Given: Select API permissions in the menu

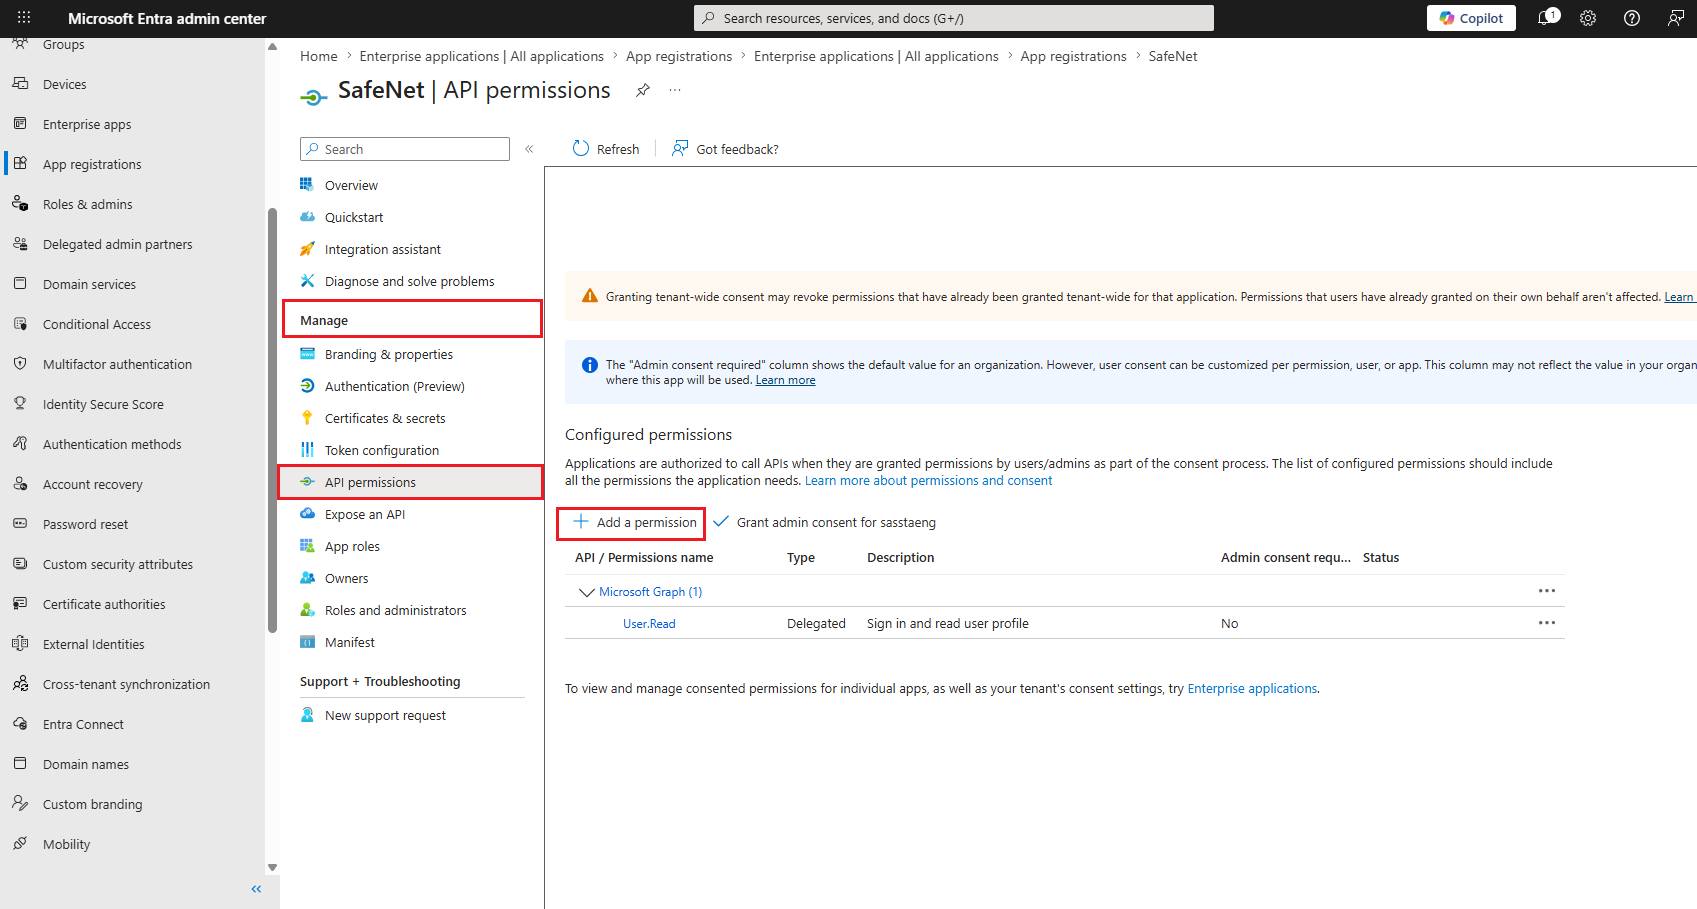Looking at the screenshot, I should pos(410,482).
